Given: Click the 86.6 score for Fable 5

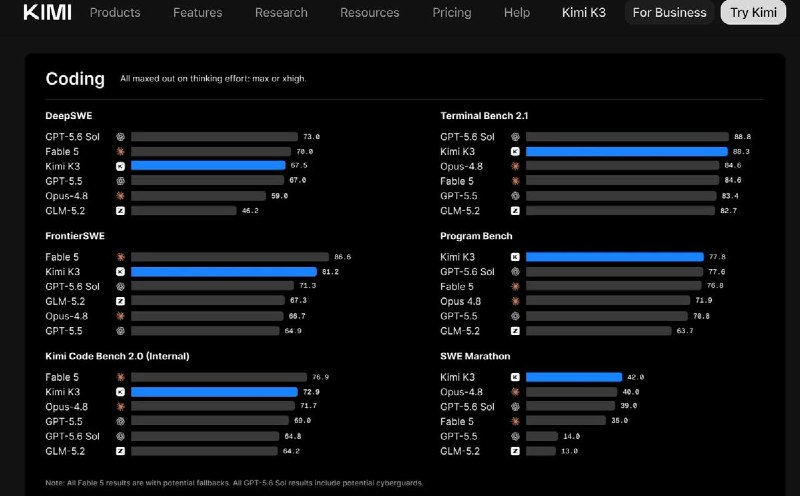Looking at the screenshot, I should [x=342, y=257].
